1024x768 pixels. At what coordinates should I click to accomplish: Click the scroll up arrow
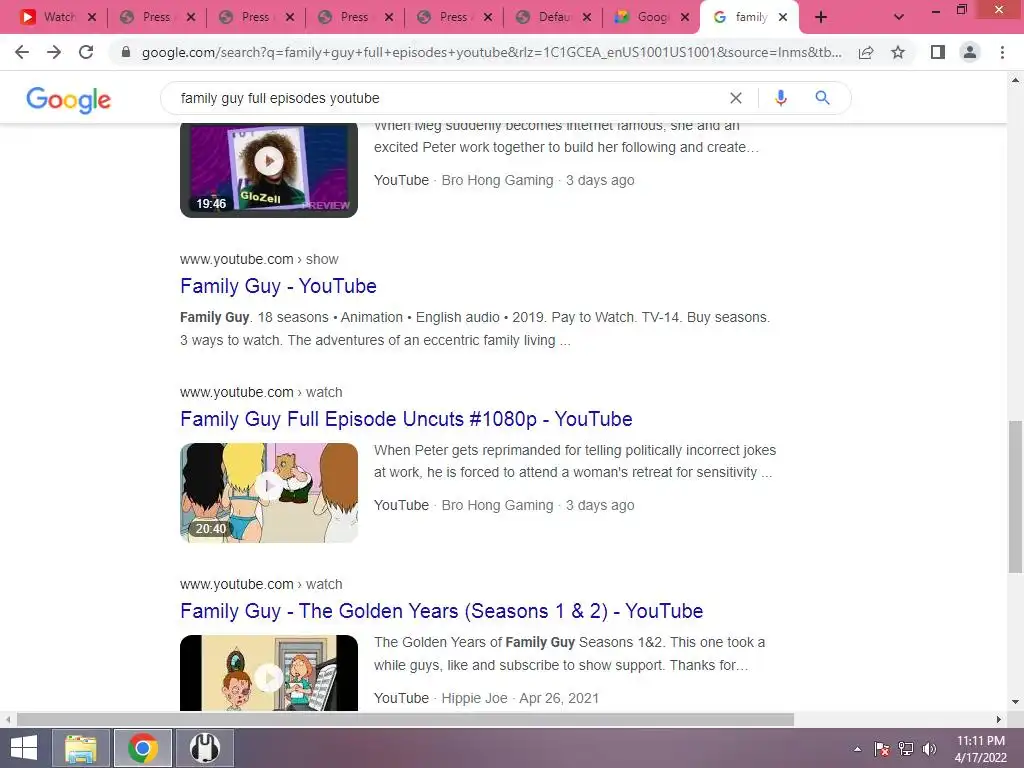coord(1015,80)
